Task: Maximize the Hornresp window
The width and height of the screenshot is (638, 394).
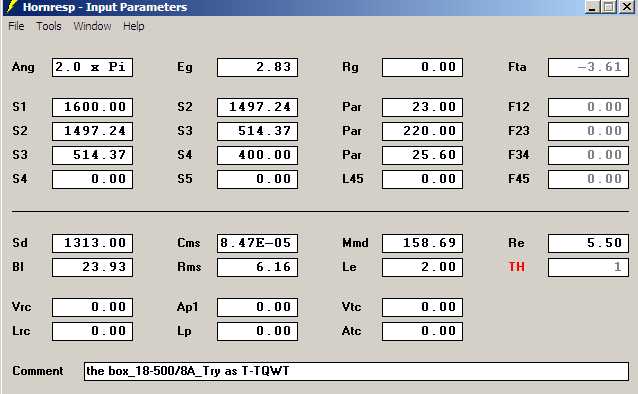Action: (x=609, y=7)
